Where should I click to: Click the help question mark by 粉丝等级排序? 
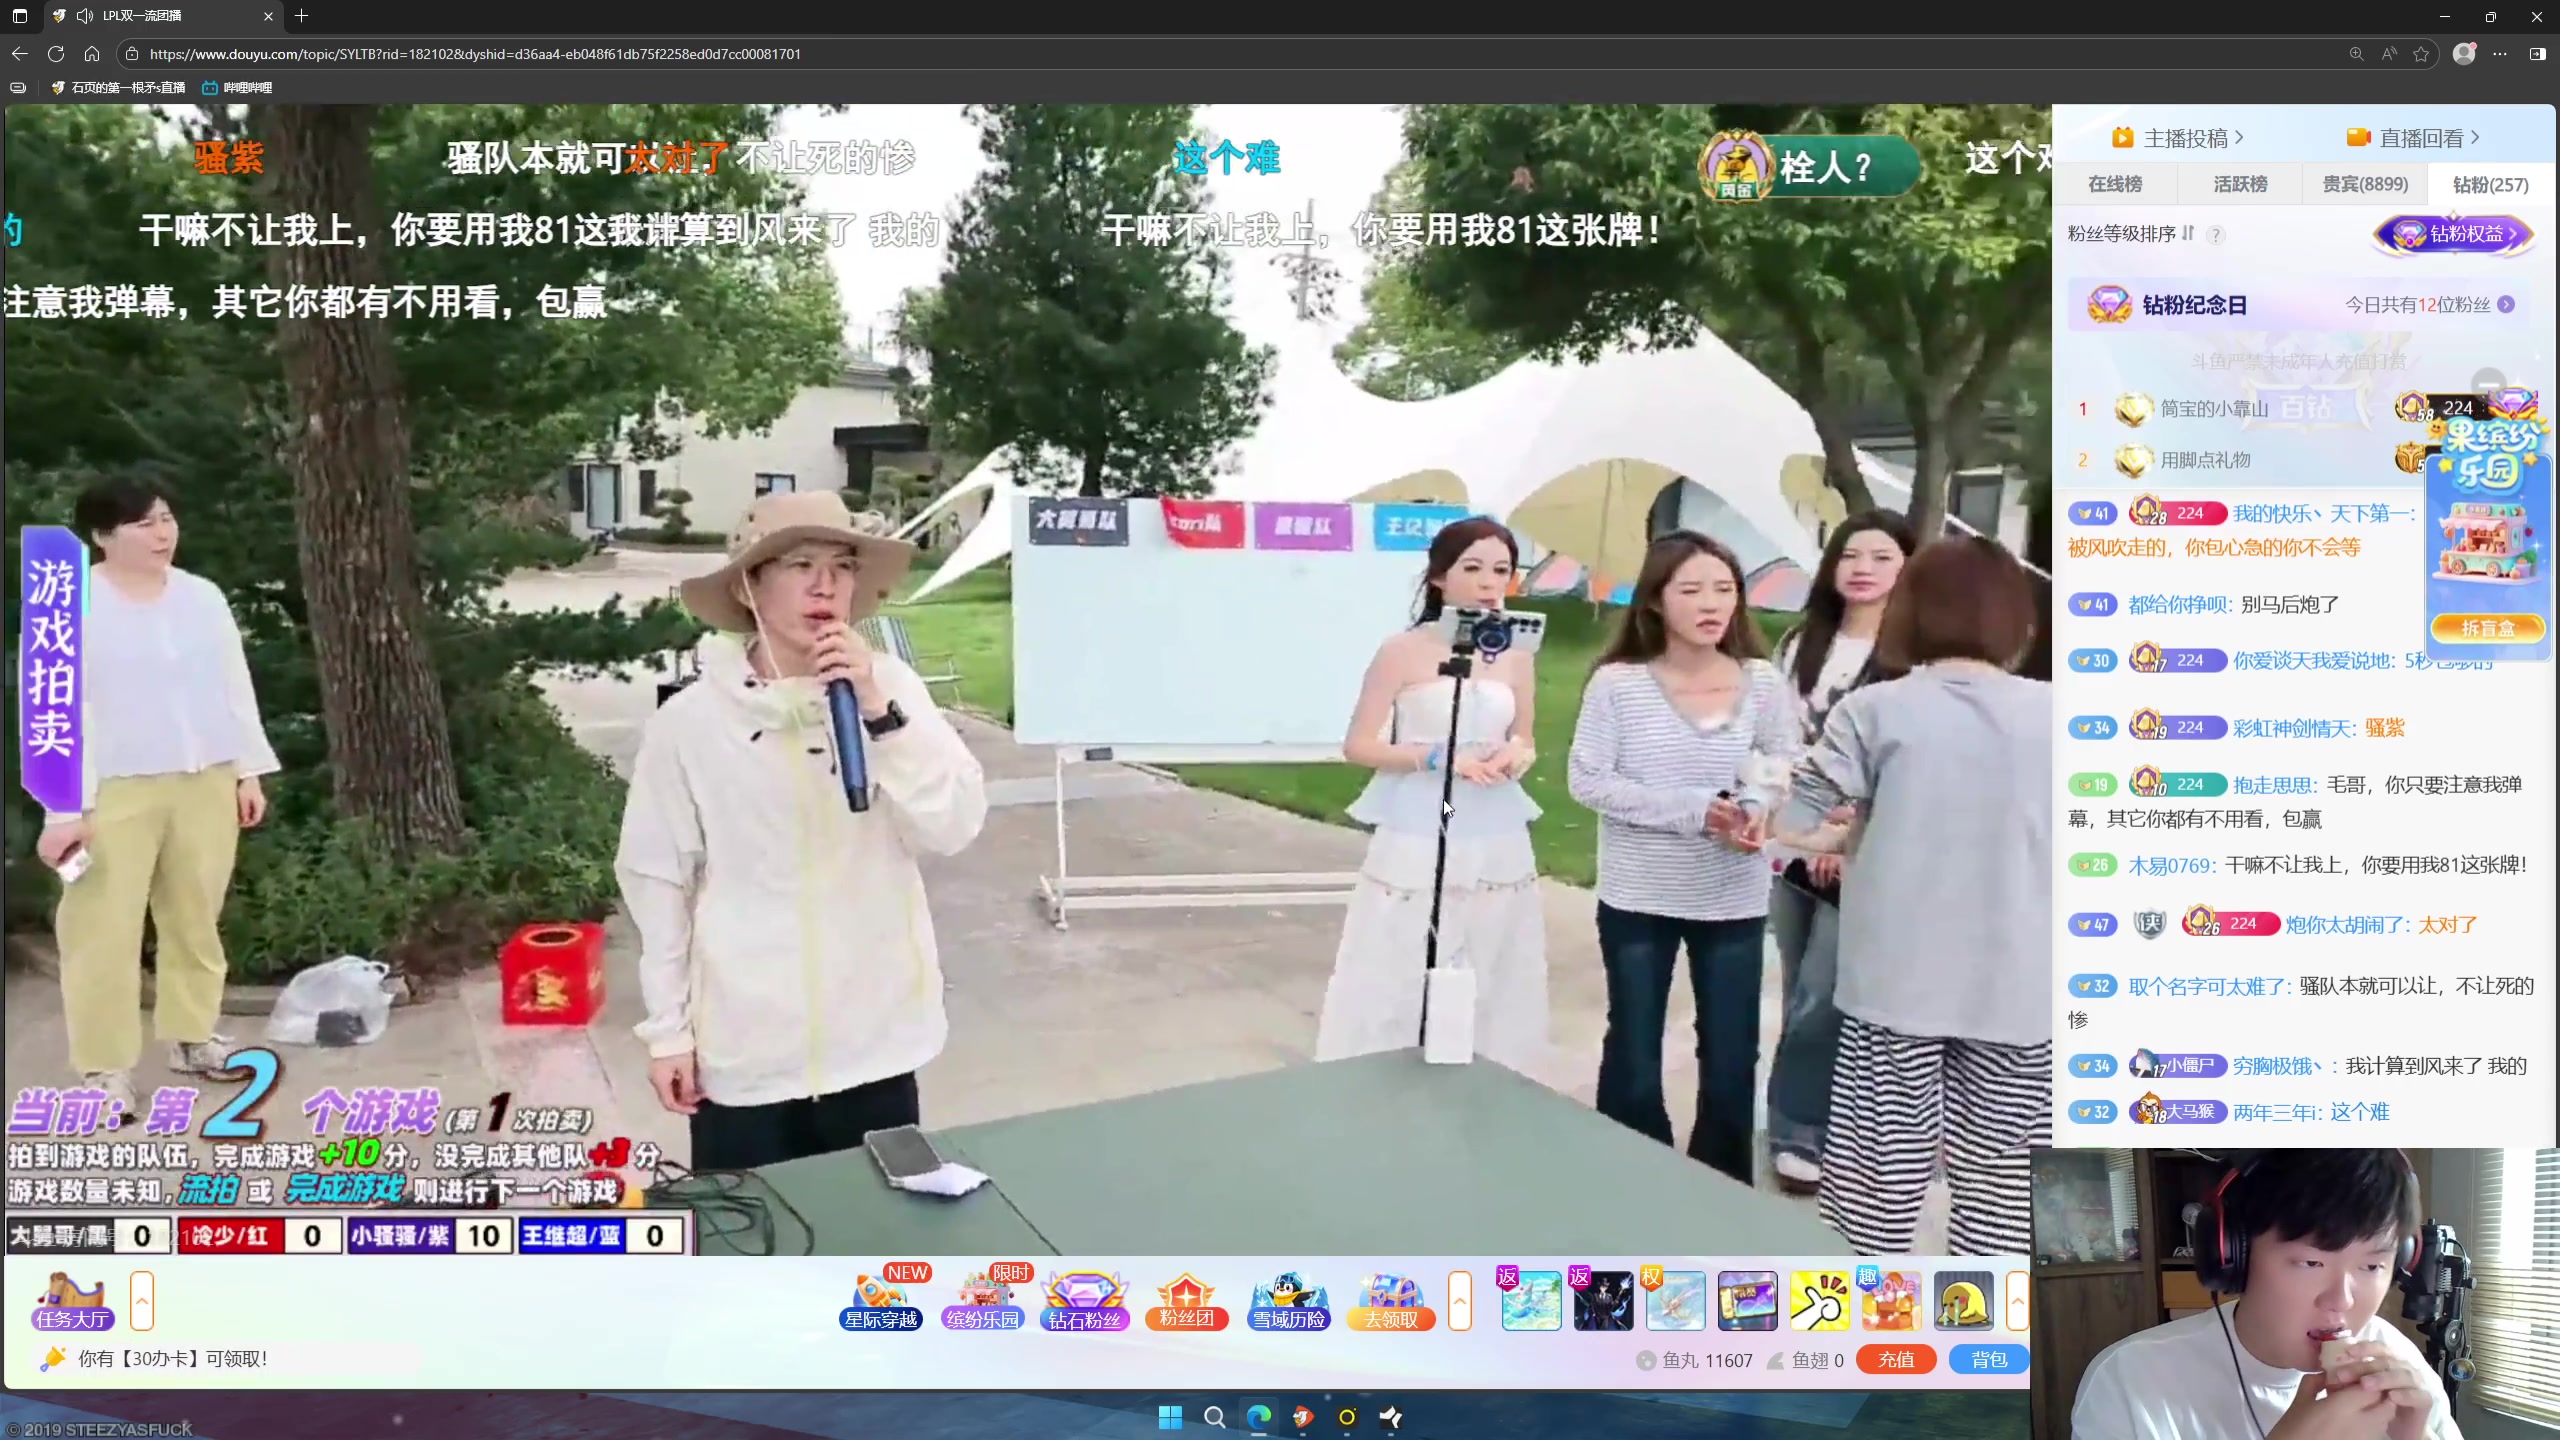pos(2216,235)
